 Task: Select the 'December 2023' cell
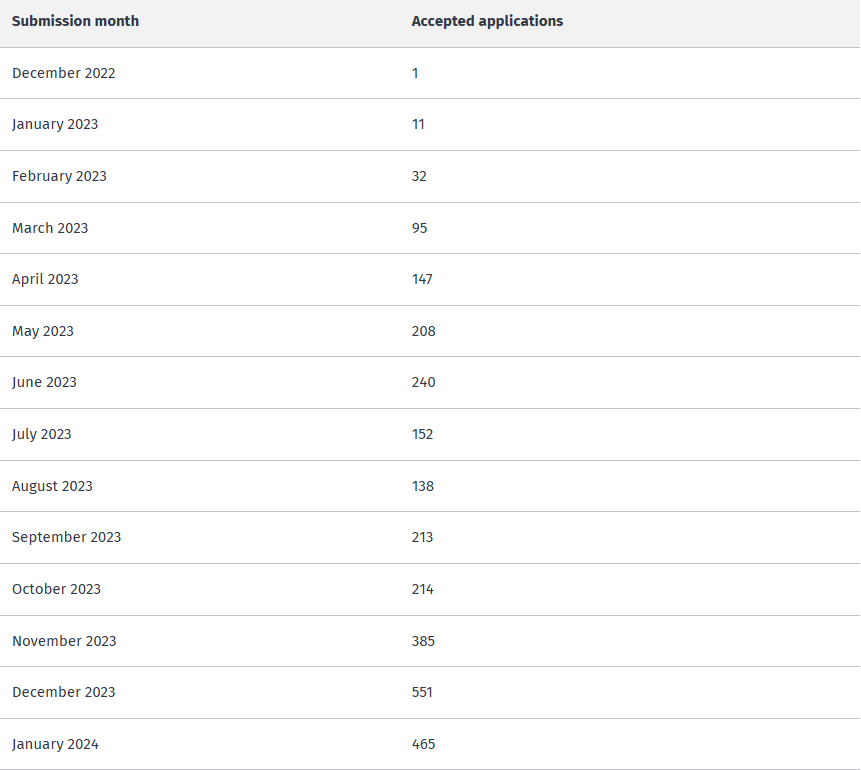point(64,692)
